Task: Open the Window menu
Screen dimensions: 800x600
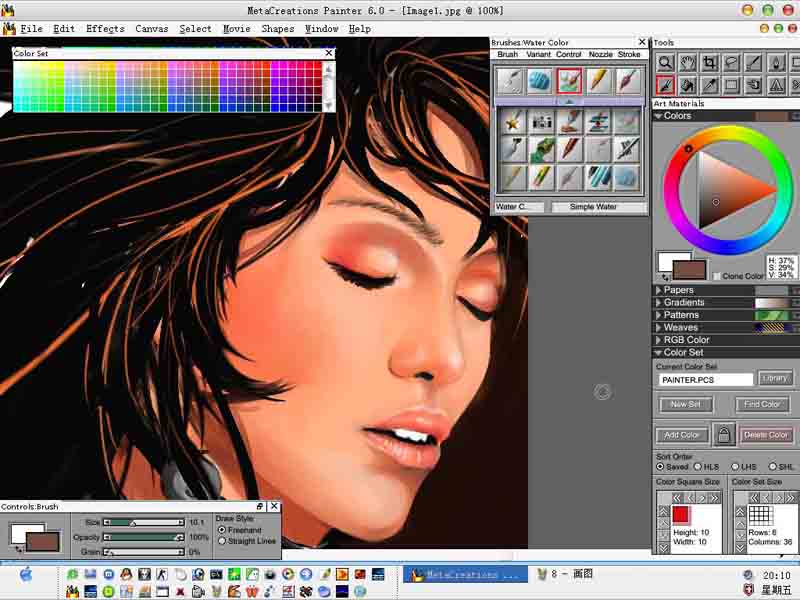Action: point(321,29)
